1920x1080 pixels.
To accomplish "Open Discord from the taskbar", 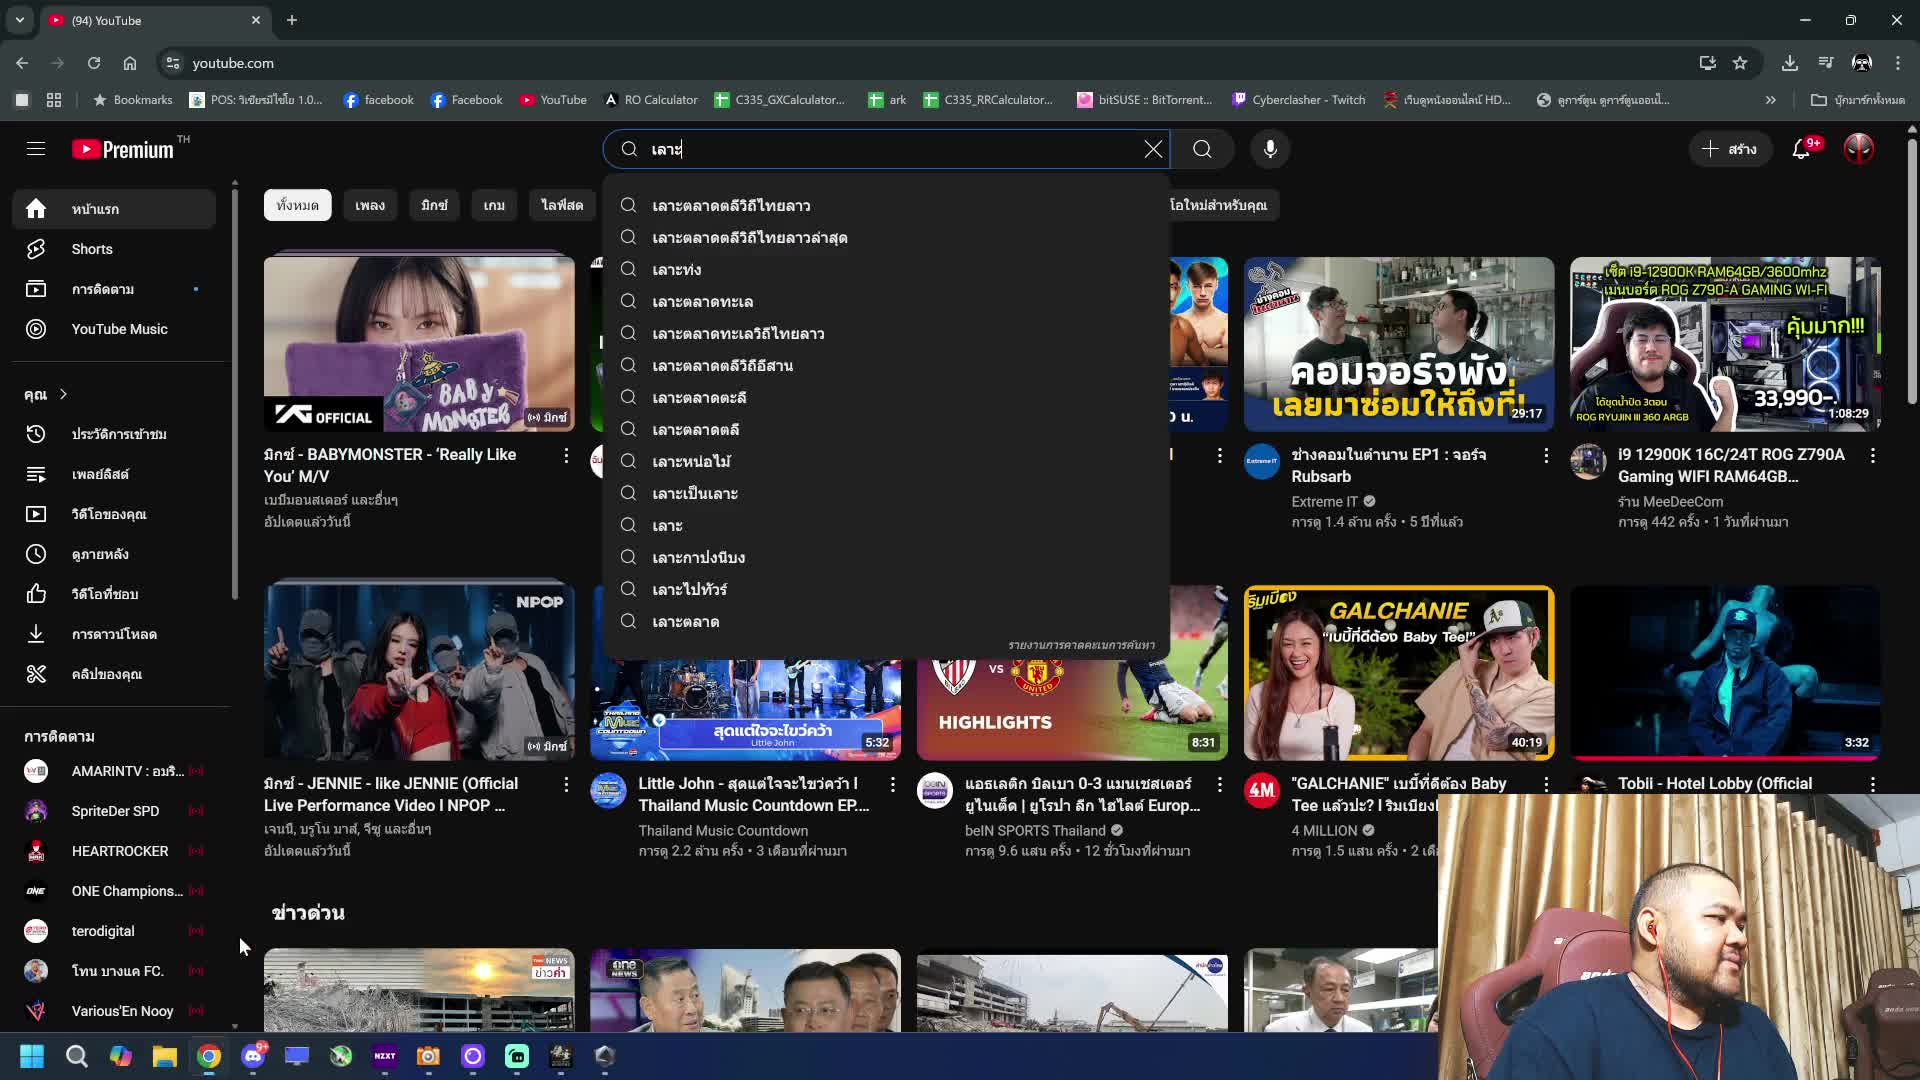I will pos(253,1056).
